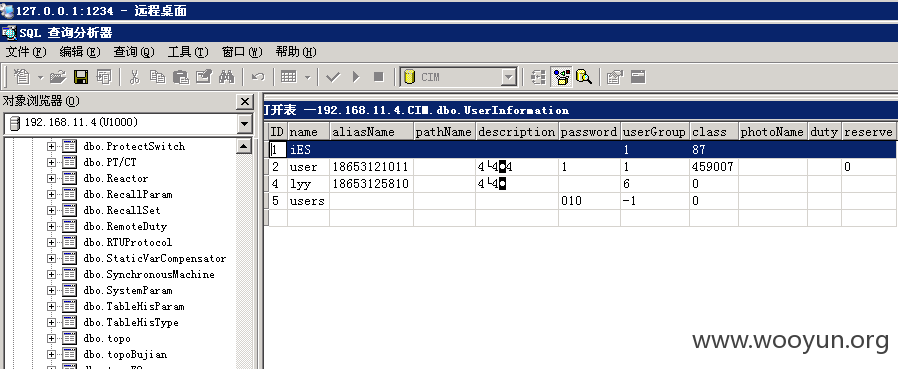Viewport: 898px width, 369px height.
Task: Select dbo.TableHisParam table in tree
Action: 133,307
